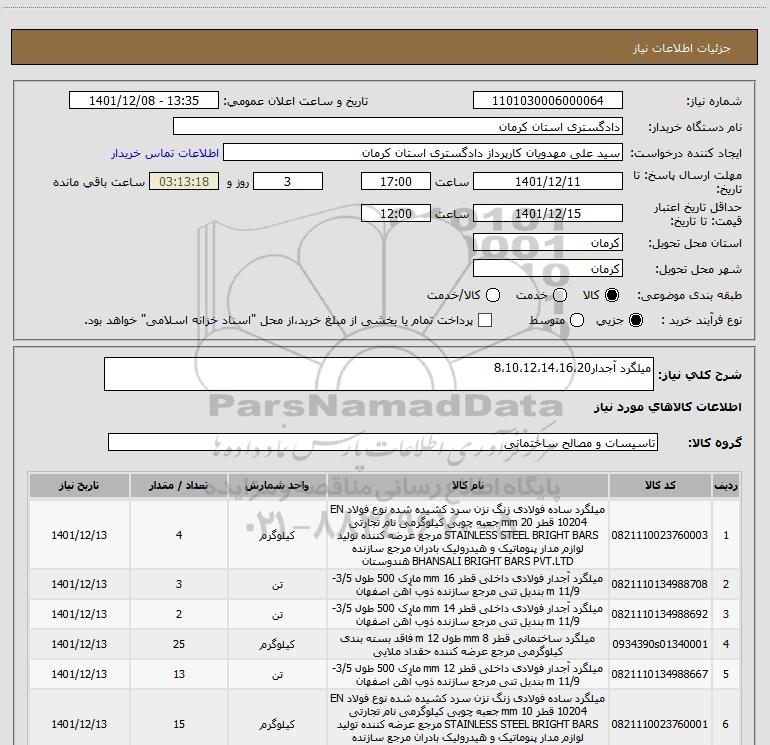This screenshot has width=770, height=745.
Task: Click the اطلاعات کالاهای مورد نیاز heading
Action: (x=667, y=407)
